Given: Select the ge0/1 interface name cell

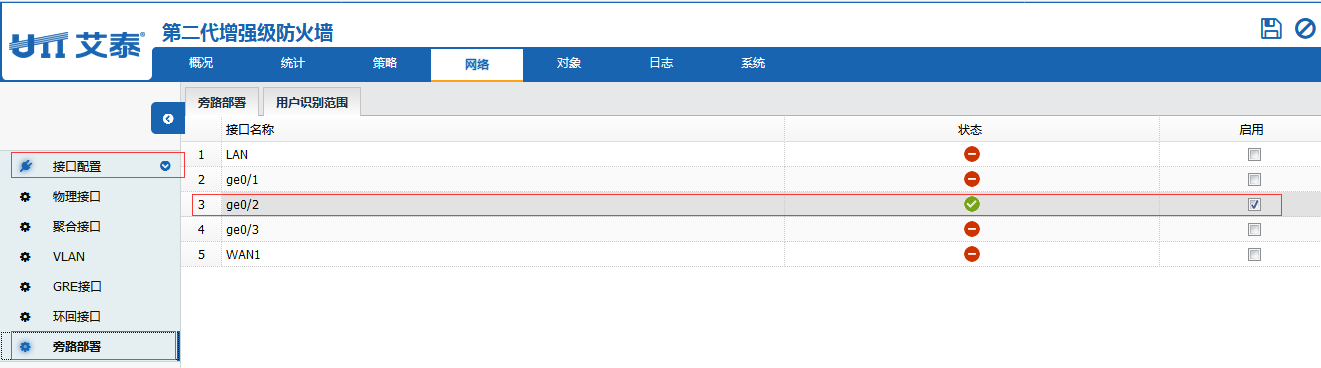Looking at the screenshot, I should pos(503,179).
